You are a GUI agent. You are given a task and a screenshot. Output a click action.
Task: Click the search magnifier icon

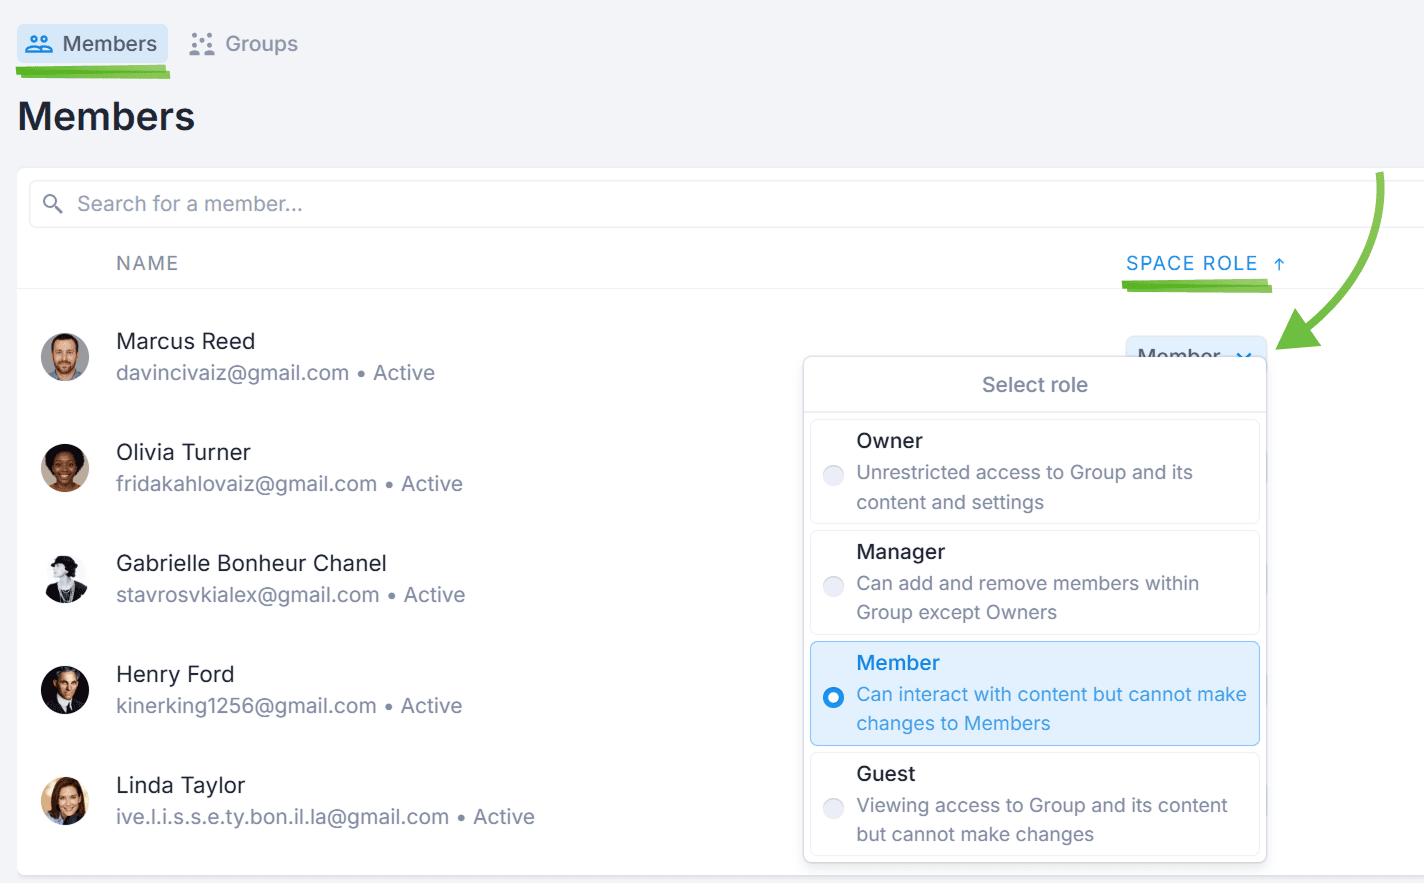click(x=53, y=204)
